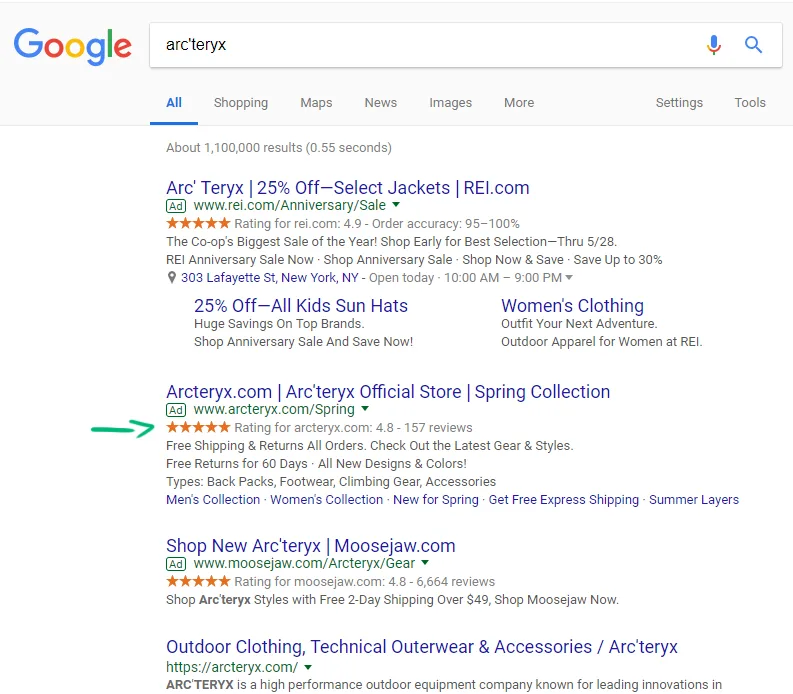Click 'Rating for moosejaw.com: 4.8 - 6,664 reviews' text
Screen dimensions: 793x694
click(365, 582)
